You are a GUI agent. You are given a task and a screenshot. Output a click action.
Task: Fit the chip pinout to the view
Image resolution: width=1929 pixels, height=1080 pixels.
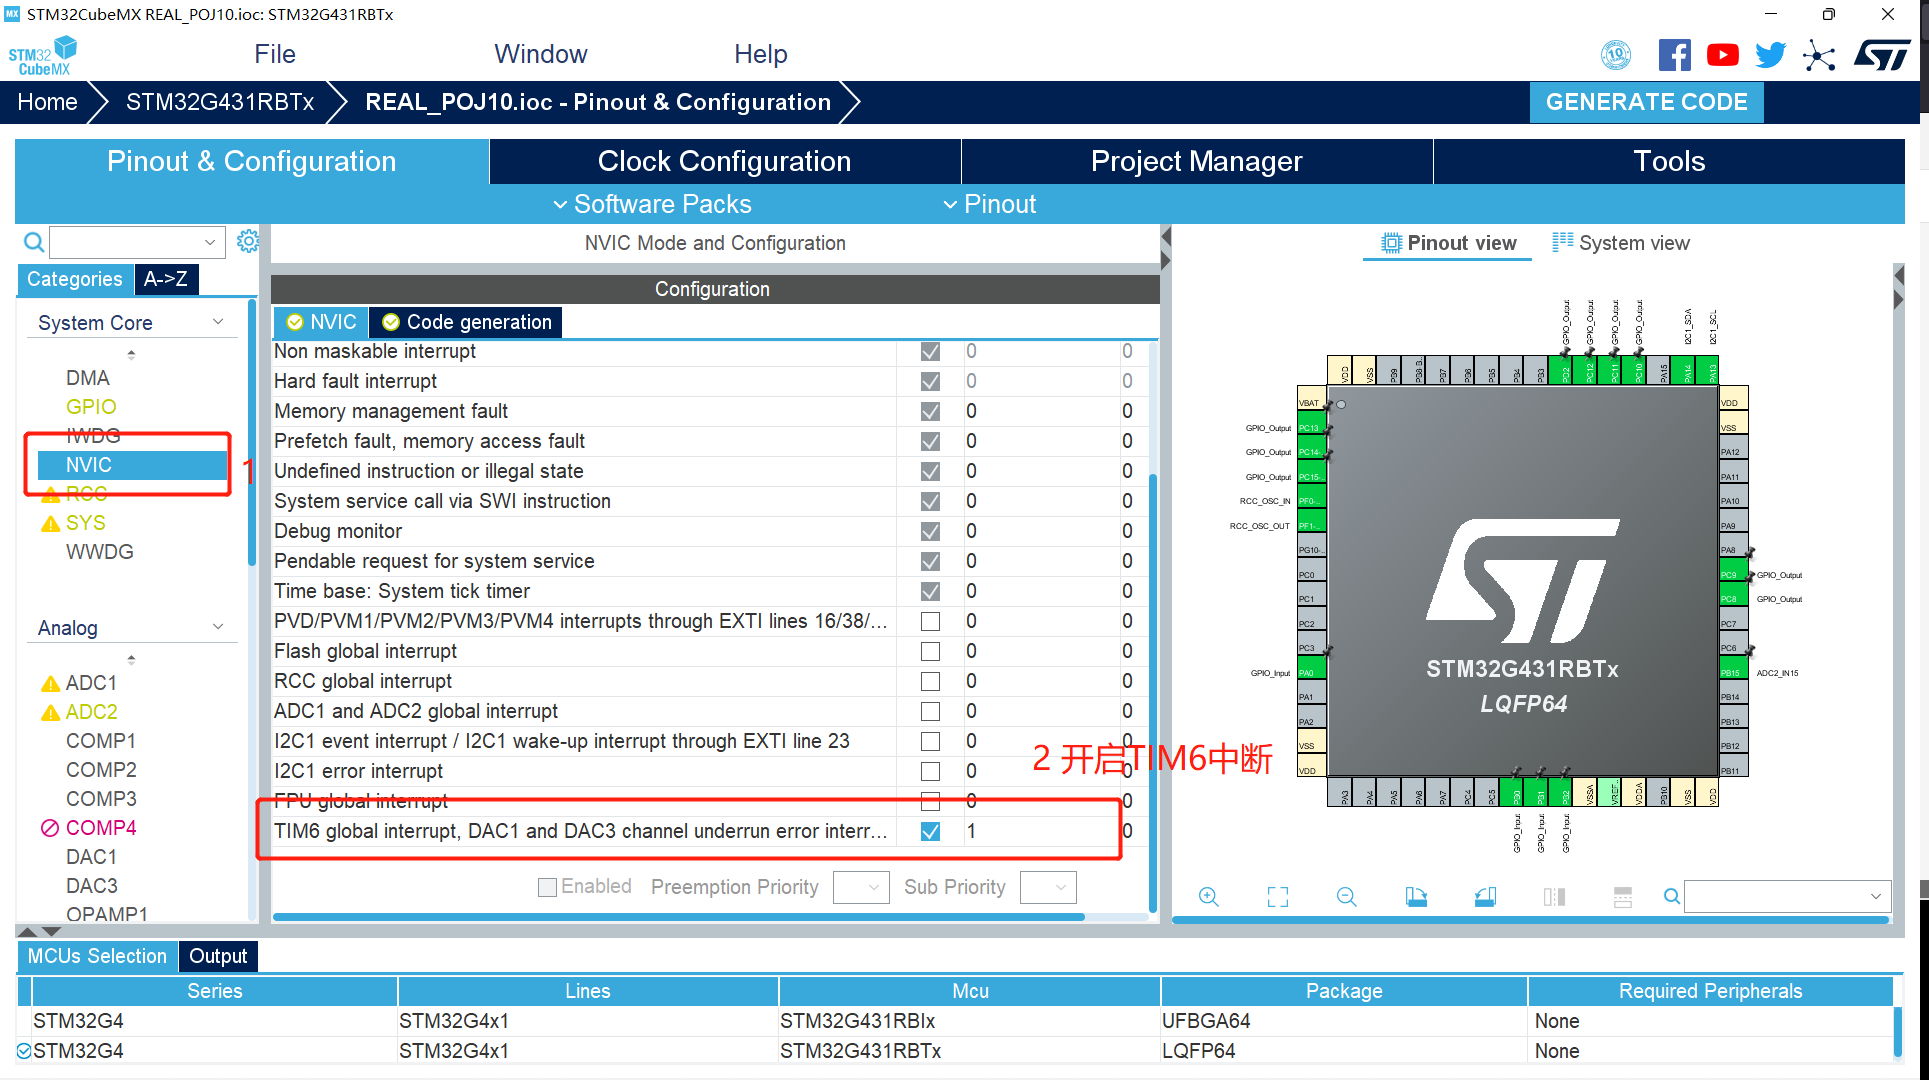click(x=1278, y=897)
